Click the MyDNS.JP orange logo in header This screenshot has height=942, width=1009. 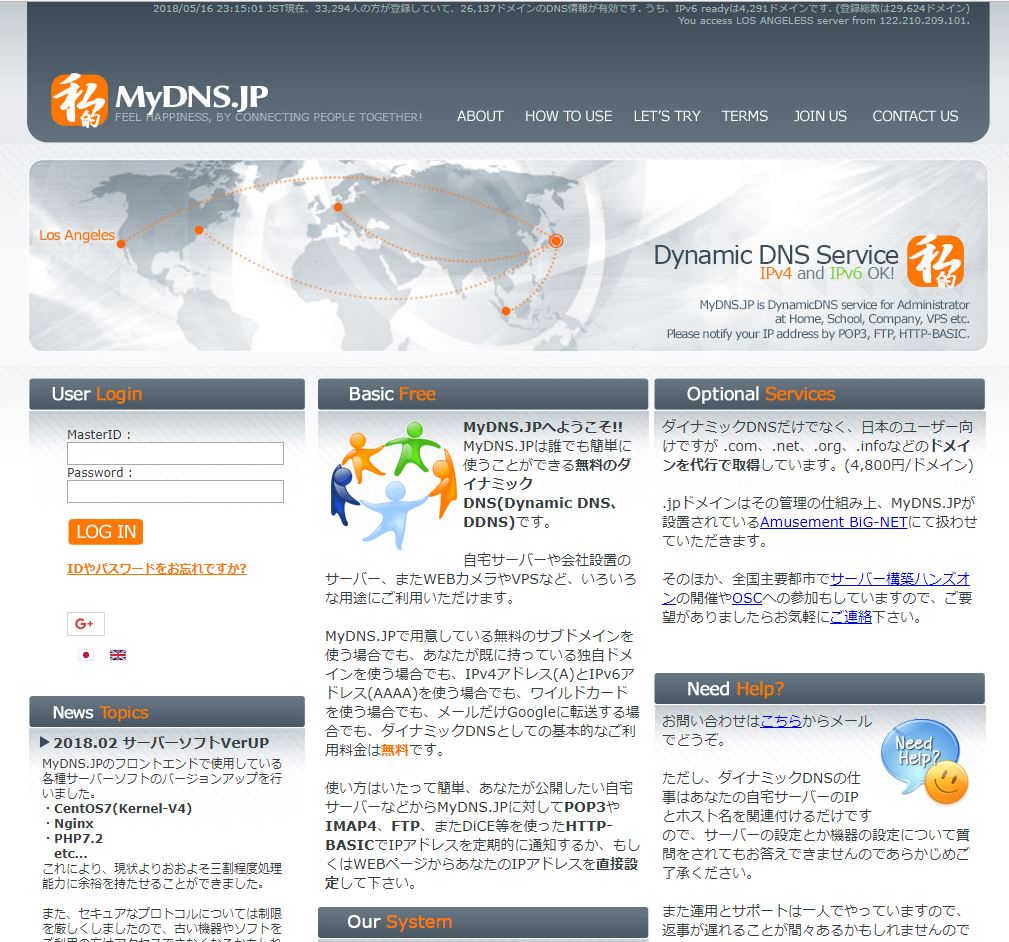pyautogui.click(x=79, y=100)
